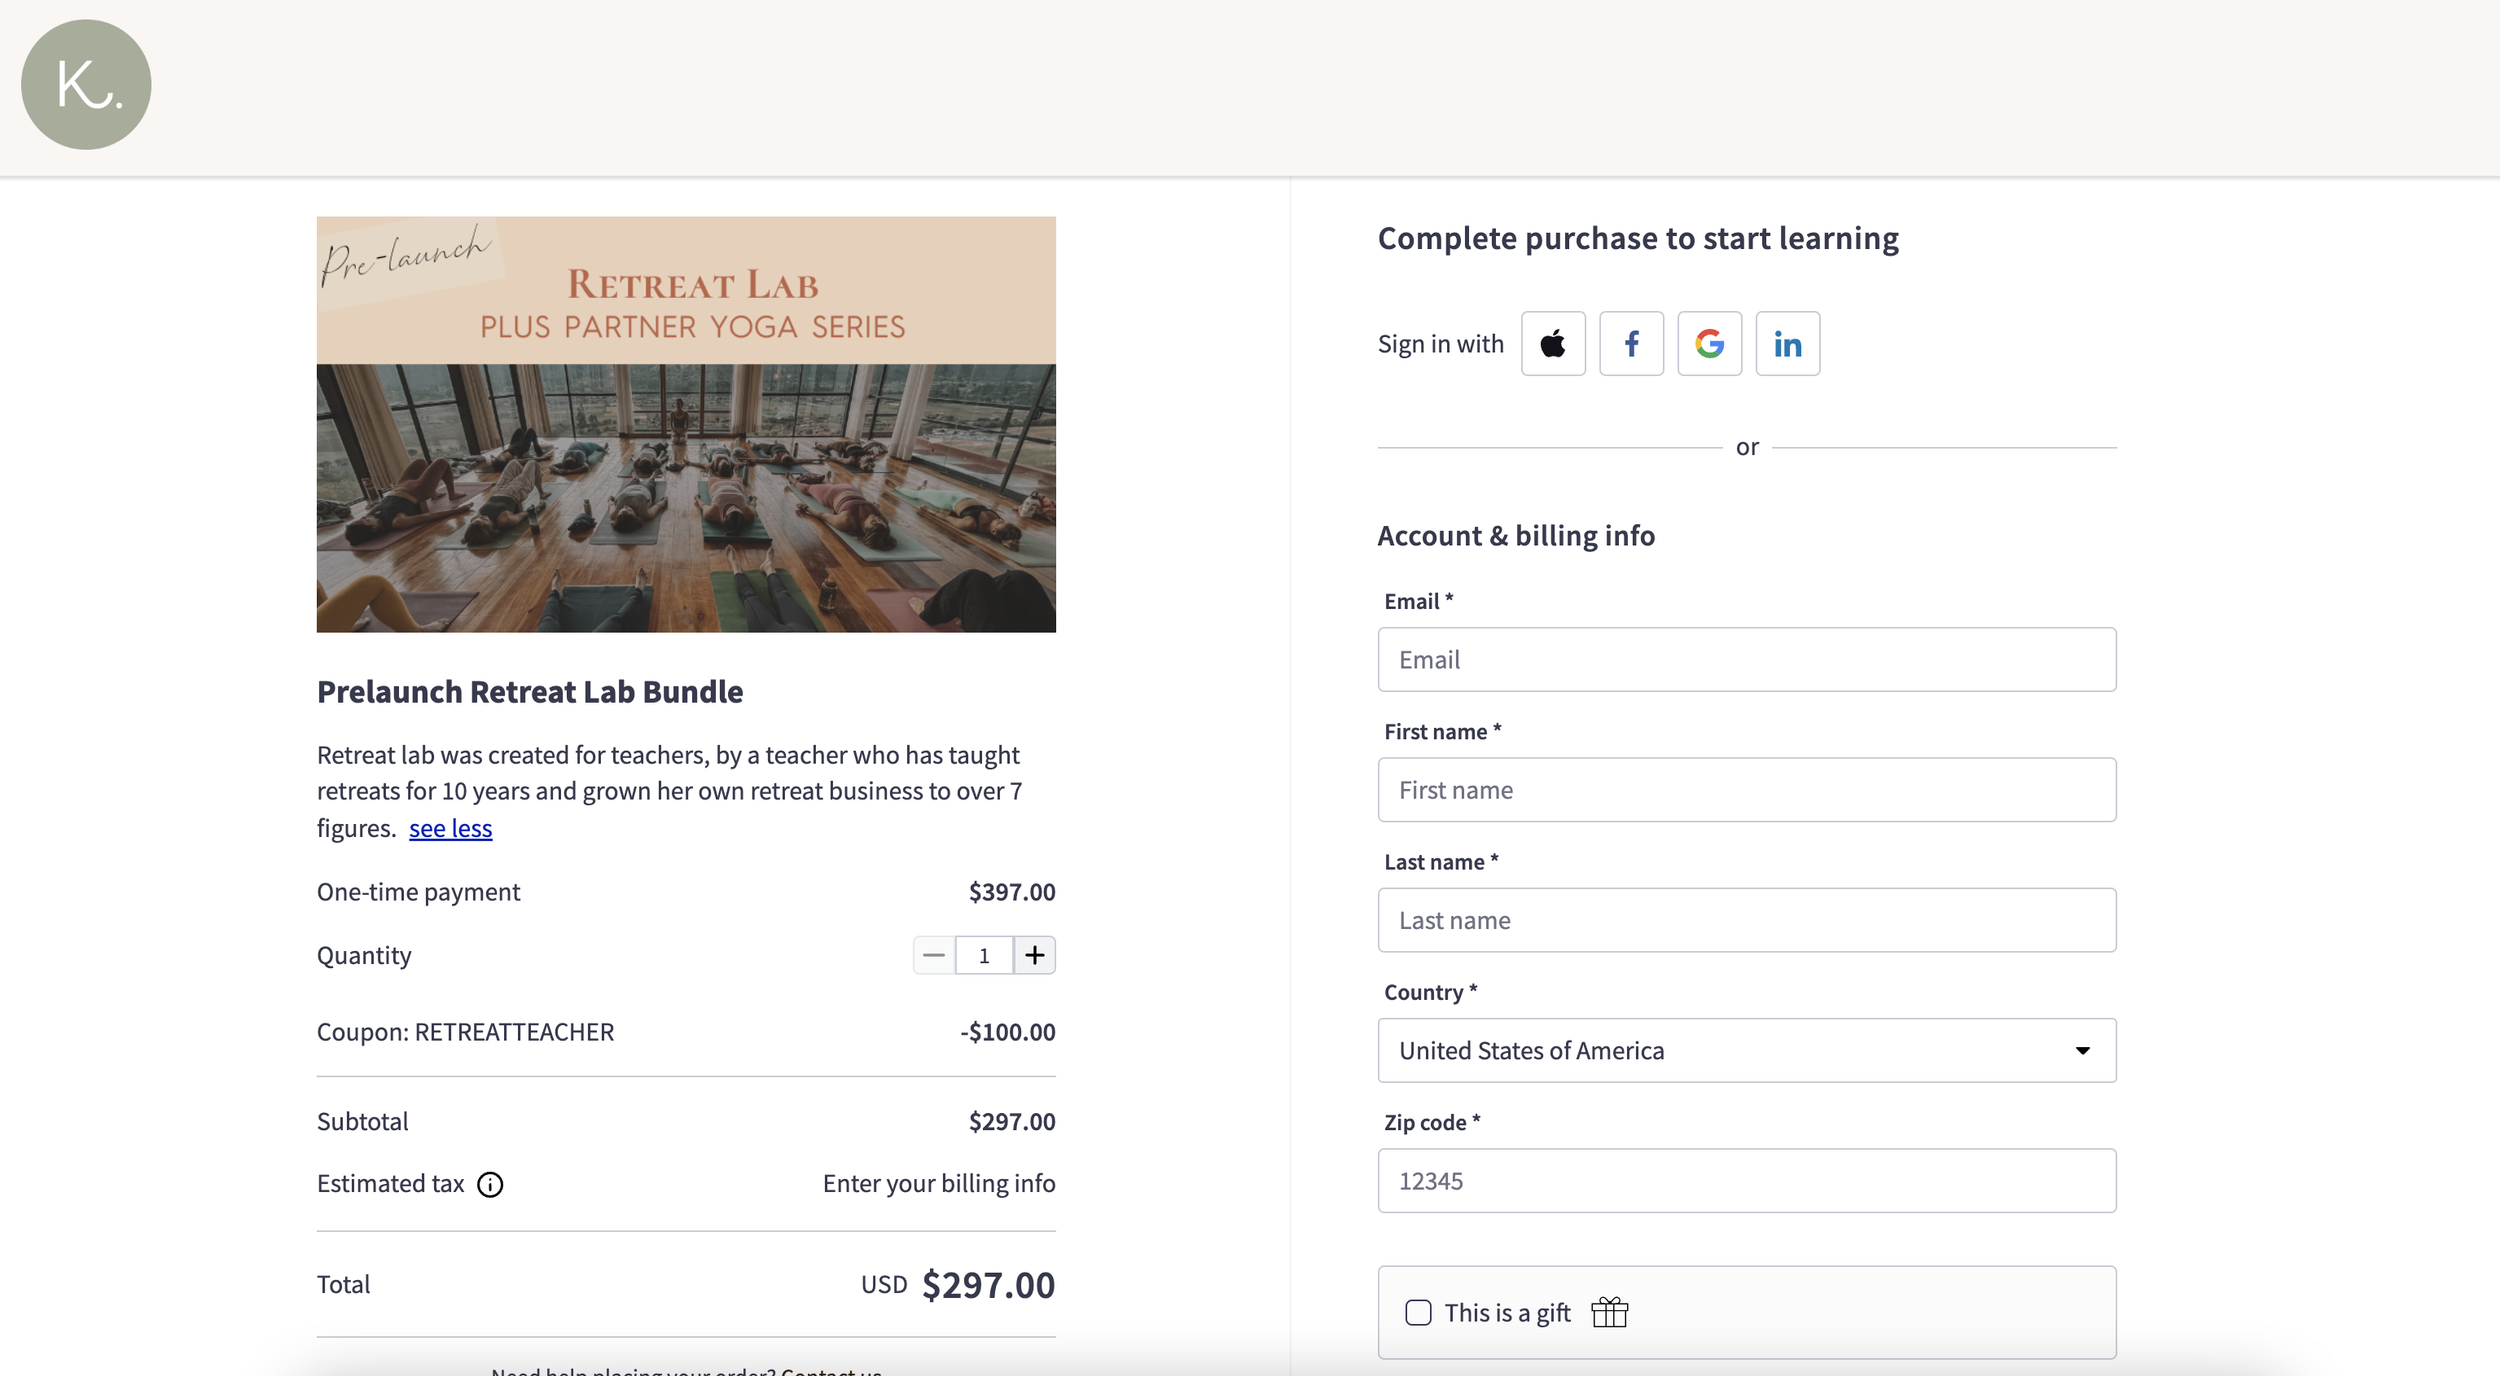Sign in with LinkedIn
The width and height of the screenshot is (2500, 1376).
coord(1788,344)
